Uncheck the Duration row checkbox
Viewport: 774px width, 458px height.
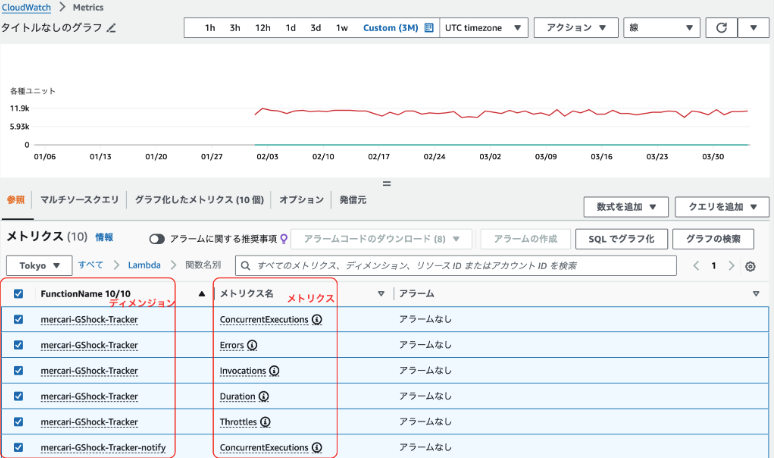[18, 396]
